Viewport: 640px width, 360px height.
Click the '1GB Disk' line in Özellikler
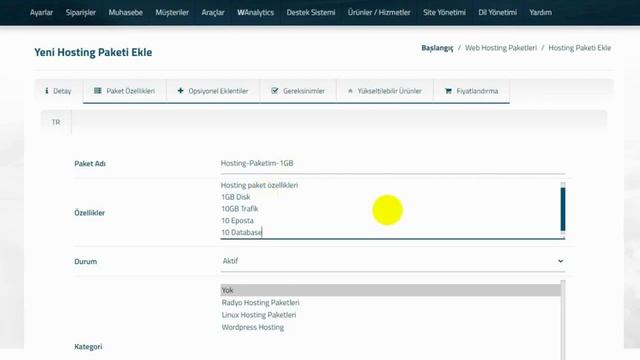point(236,197)
